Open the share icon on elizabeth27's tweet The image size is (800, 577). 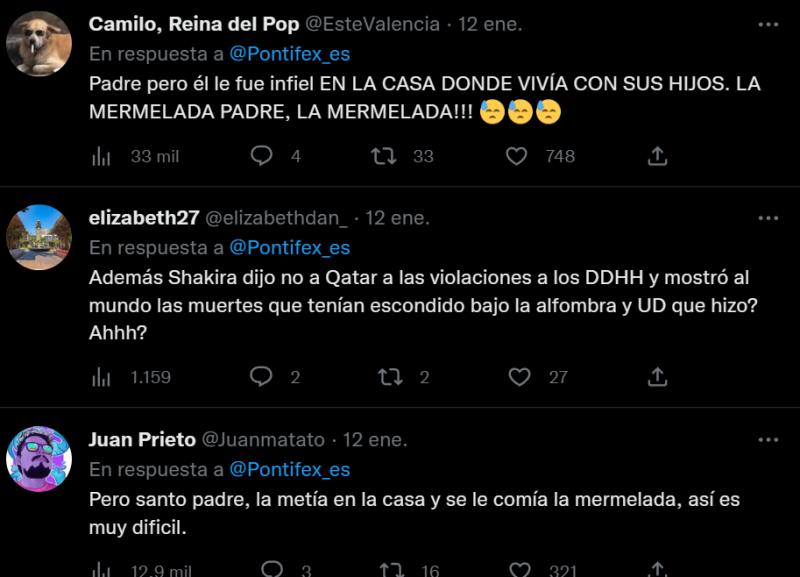pos(657,375)
